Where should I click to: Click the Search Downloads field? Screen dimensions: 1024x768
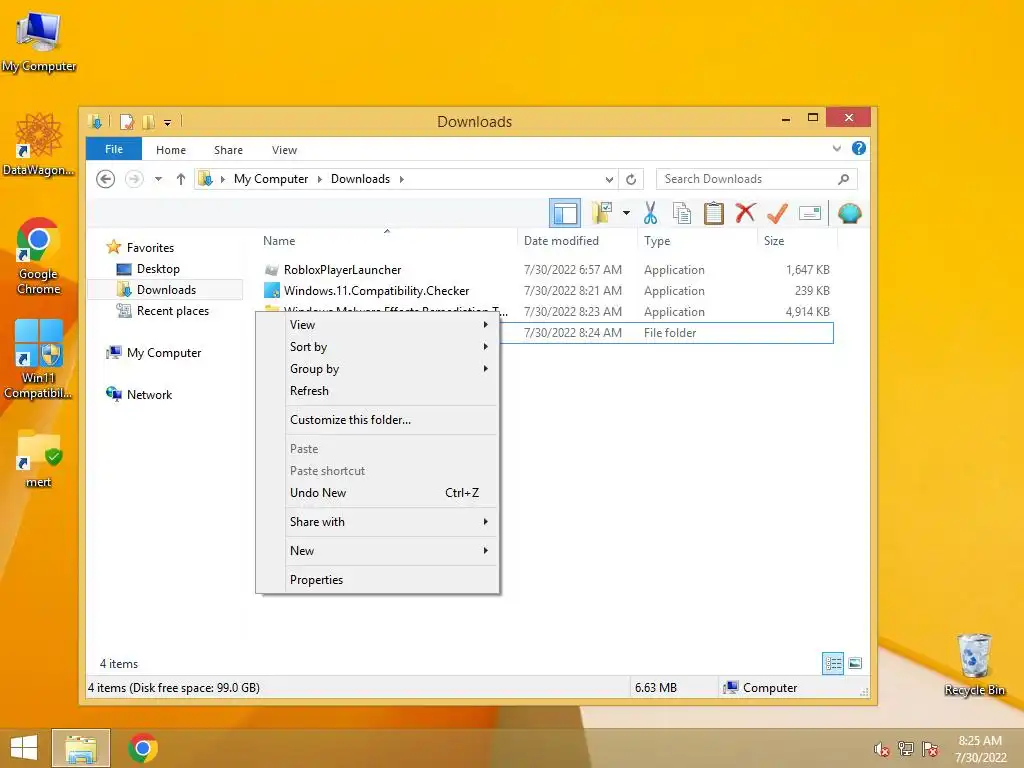click(757, 179)
